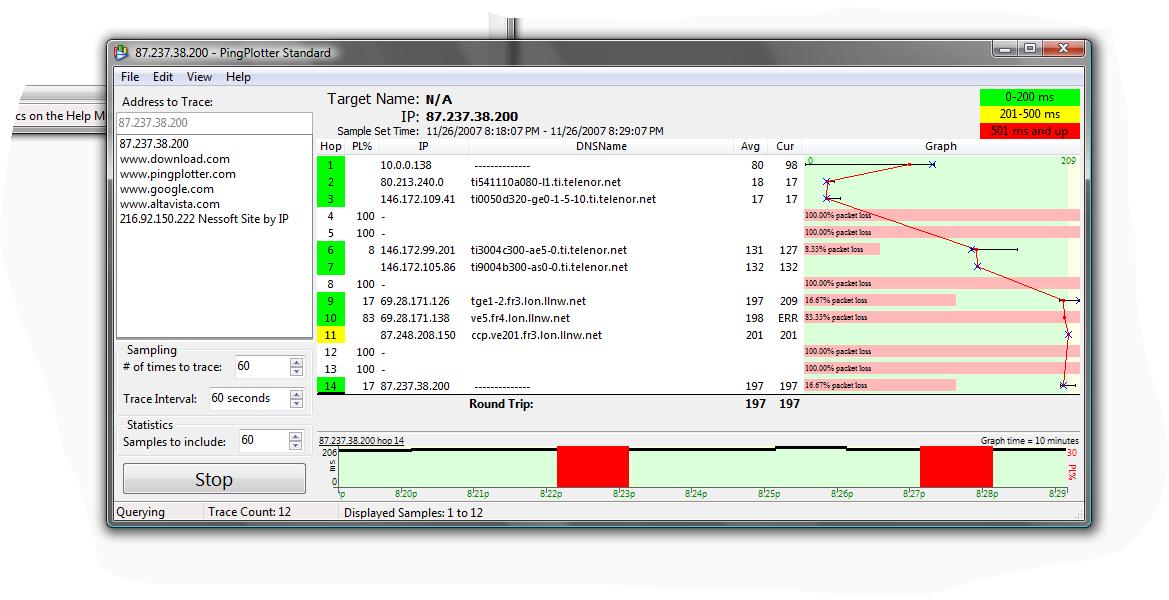This screenshot has height=600, width=1169.
Task: Click the Avg column header
Action: click(750, 146)
